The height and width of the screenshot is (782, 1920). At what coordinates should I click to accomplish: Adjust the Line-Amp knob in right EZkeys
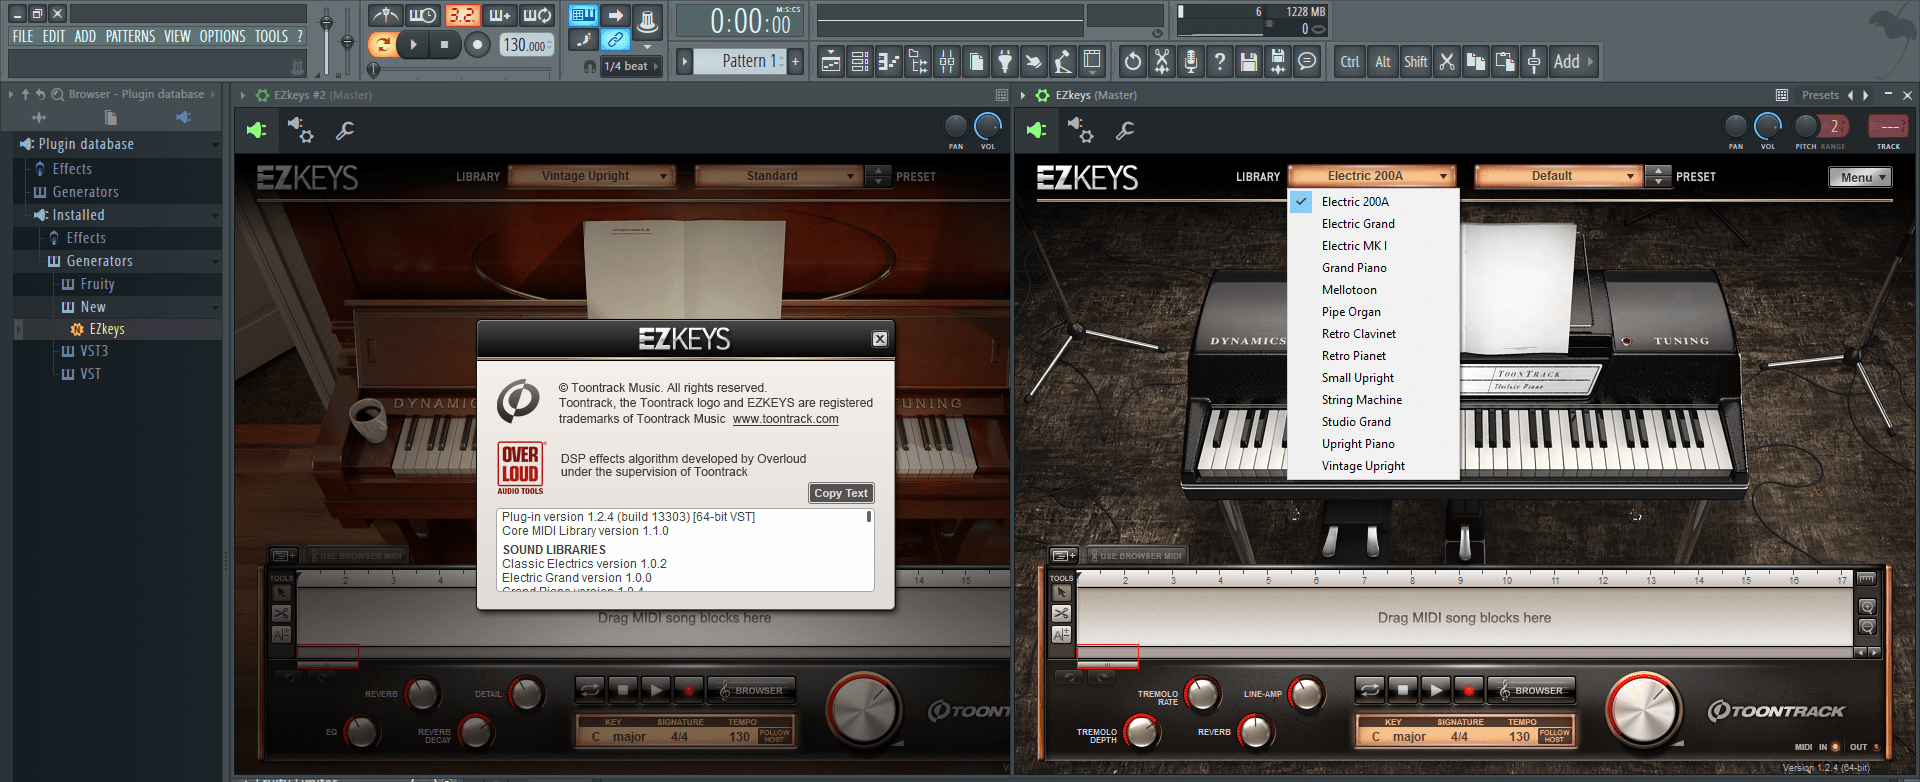1305,693
